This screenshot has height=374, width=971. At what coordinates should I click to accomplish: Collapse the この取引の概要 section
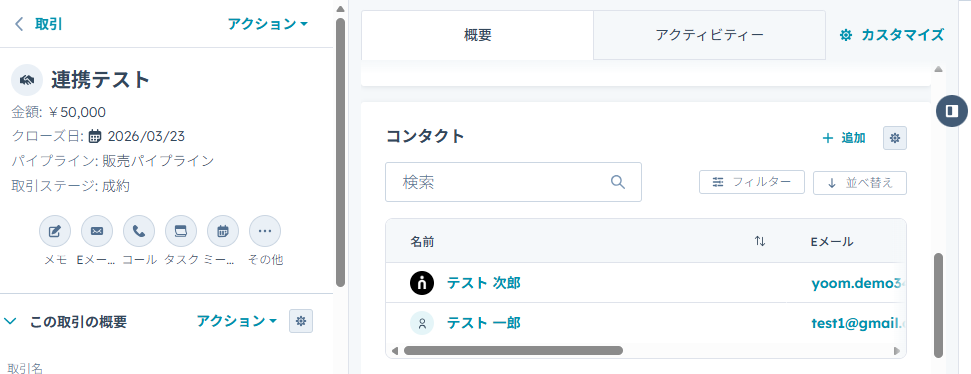(x=11, y=321)
